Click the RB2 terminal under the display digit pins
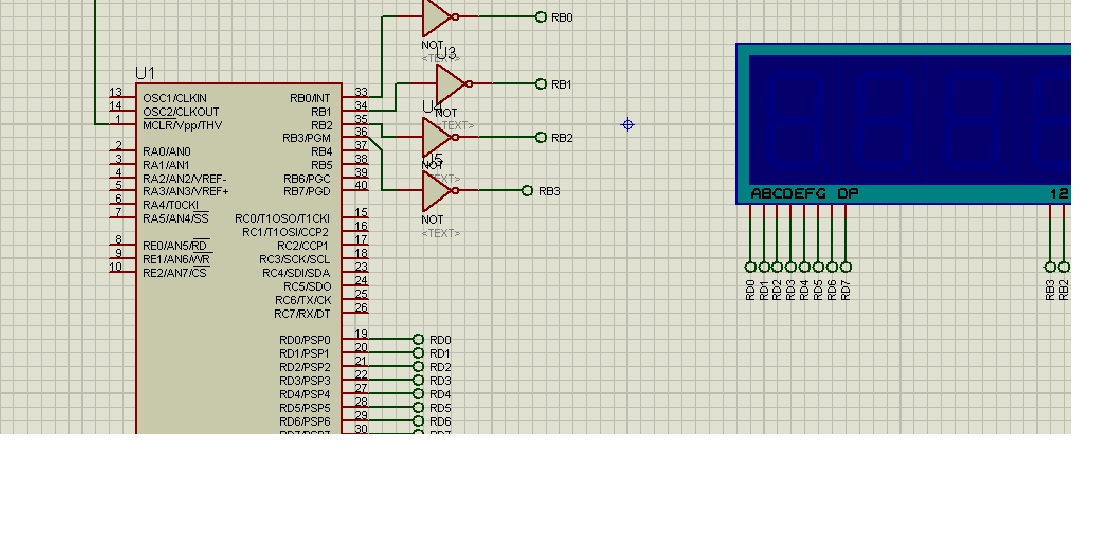This screenshot has height=540, width=1119. click(x=1063, y=267)
